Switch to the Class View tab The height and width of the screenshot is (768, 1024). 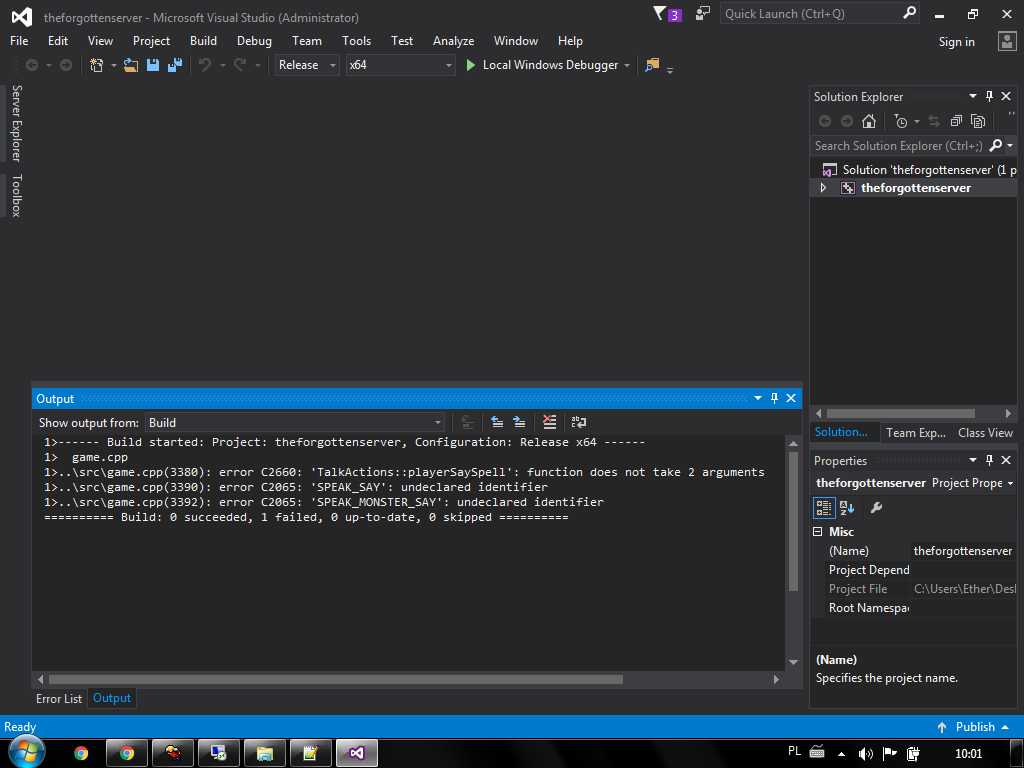[x=985, y=432]
